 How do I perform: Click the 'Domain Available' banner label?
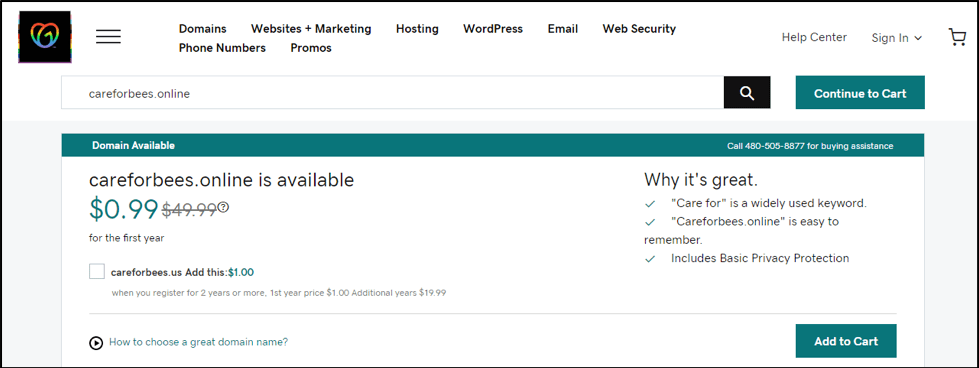click(134, 146)
